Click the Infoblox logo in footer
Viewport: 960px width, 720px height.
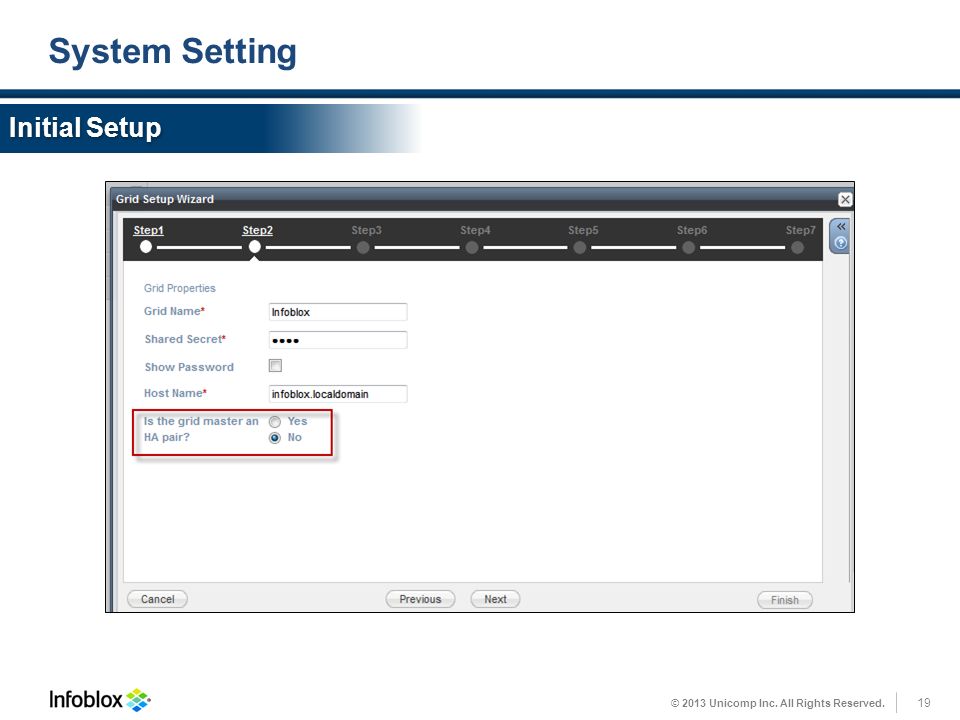[99, 699]
